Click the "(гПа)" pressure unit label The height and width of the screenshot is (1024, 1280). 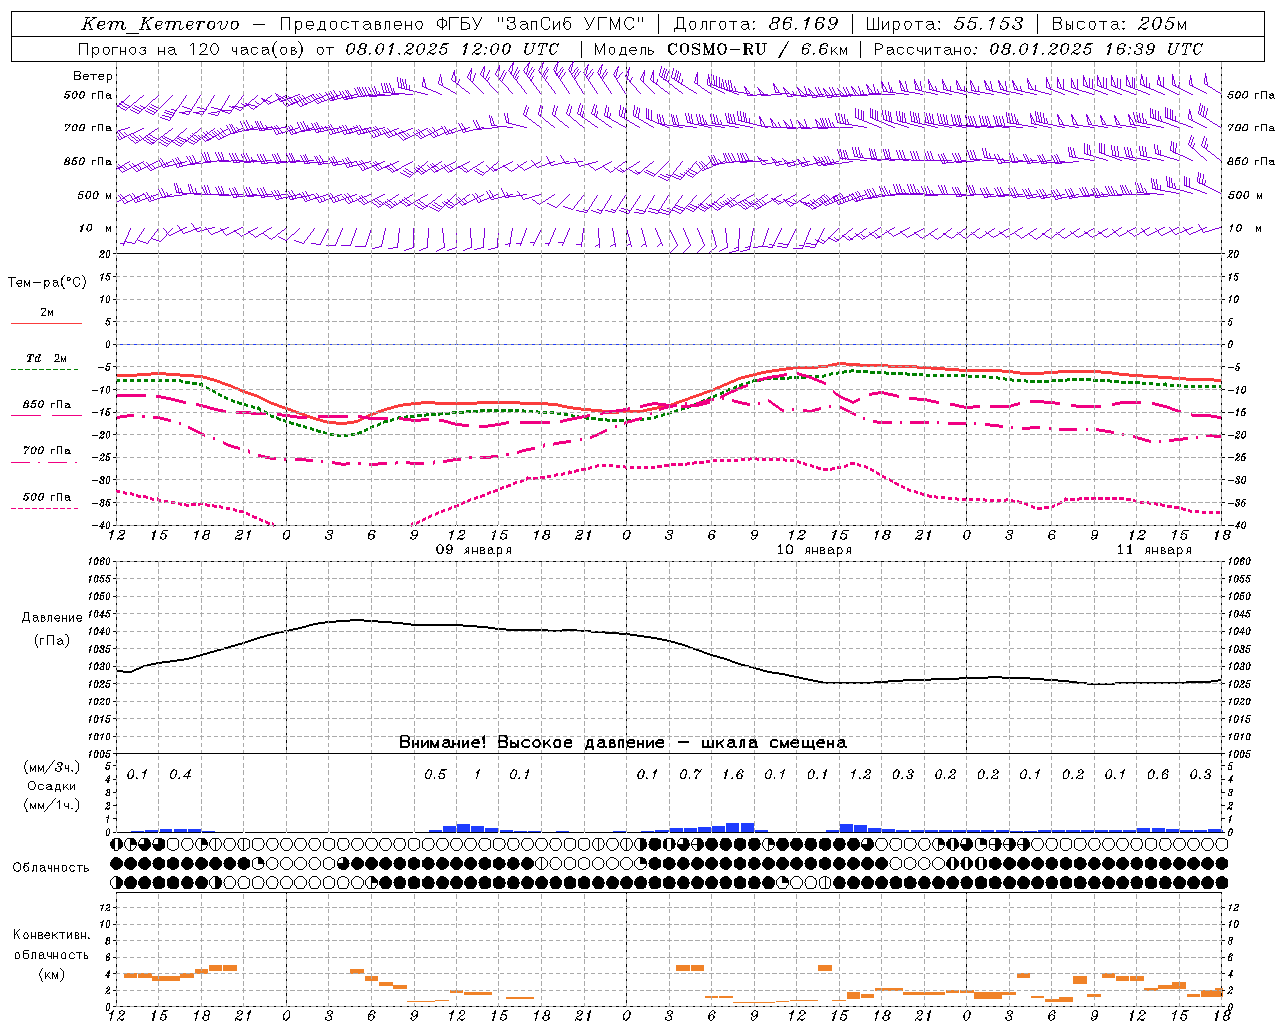tap(52, 640)
